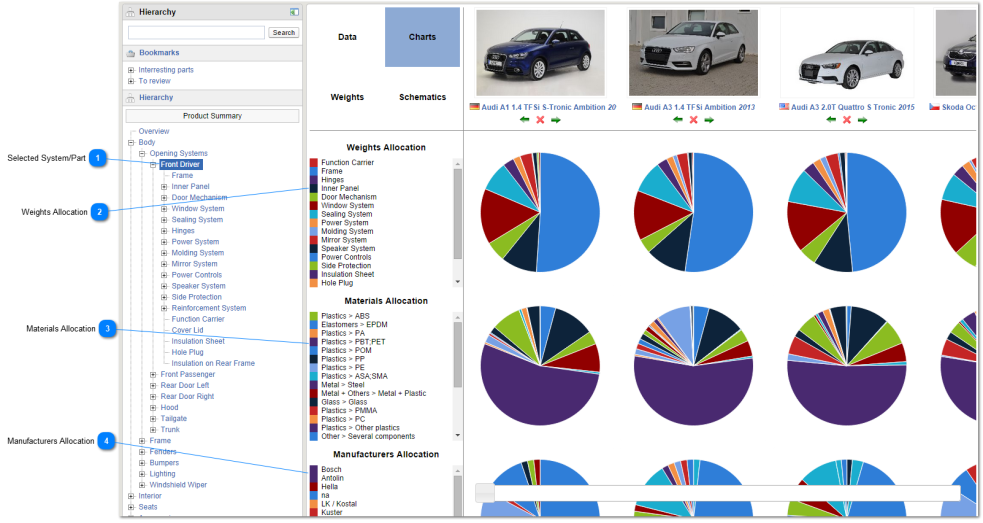Click Czech flag beside Skoda
This screenshot has height=523, width=983.
pos(934,107)
